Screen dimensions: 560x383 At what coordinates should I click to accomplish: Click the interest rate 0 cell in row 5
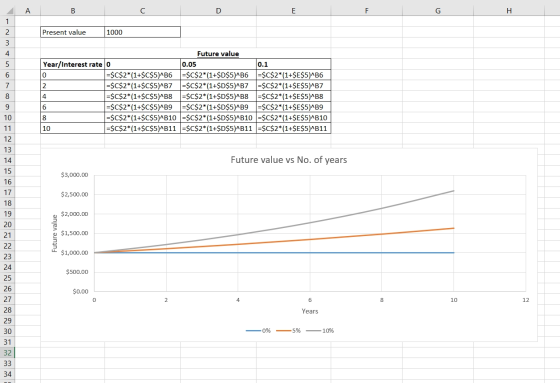[142, 64]
